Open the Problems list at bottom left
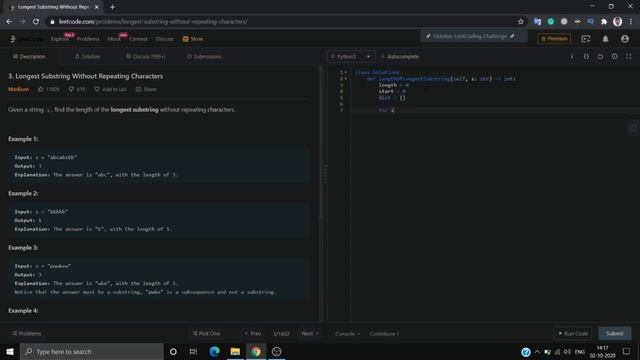Viewport: 640px width, 360px height. 27,333
